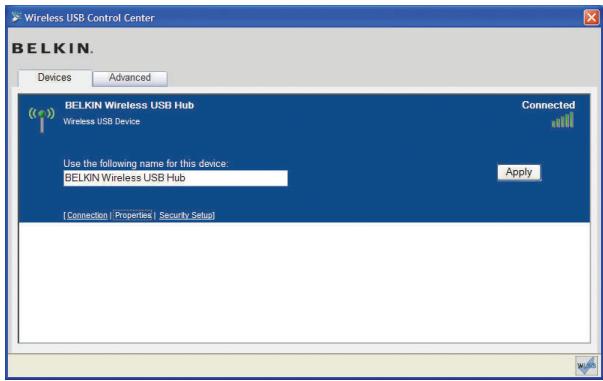Image resolution: width=603 pixels, height=381 pixels.
Task: Click the Wireless USB Control Center title icon
Action: point(16,17)
